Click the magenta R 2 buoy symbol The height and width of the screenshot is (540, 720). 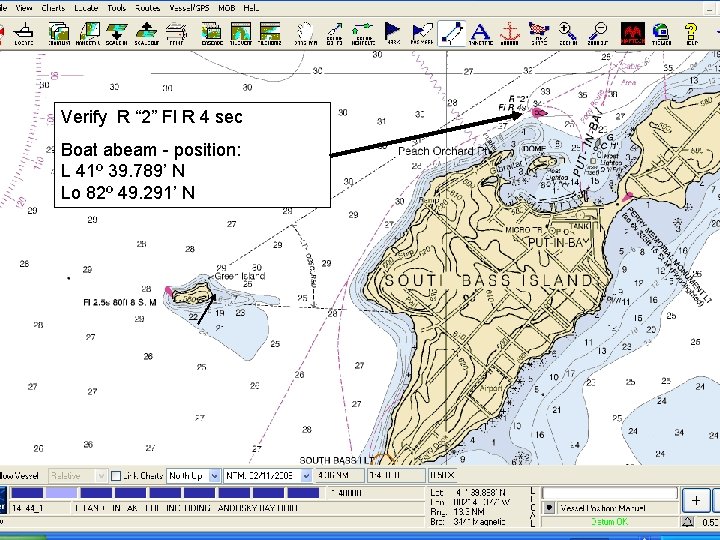click(x=538, y=112)
